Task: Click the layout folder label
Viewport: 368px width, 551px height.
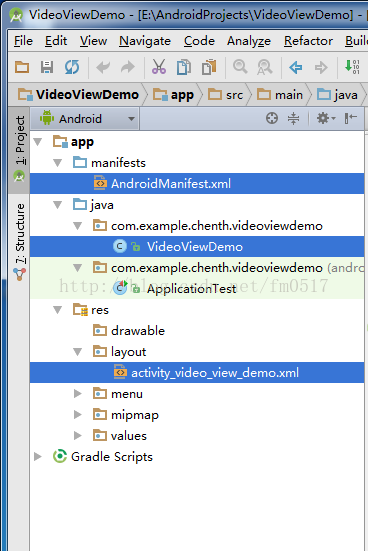Action: pos(128,352)
